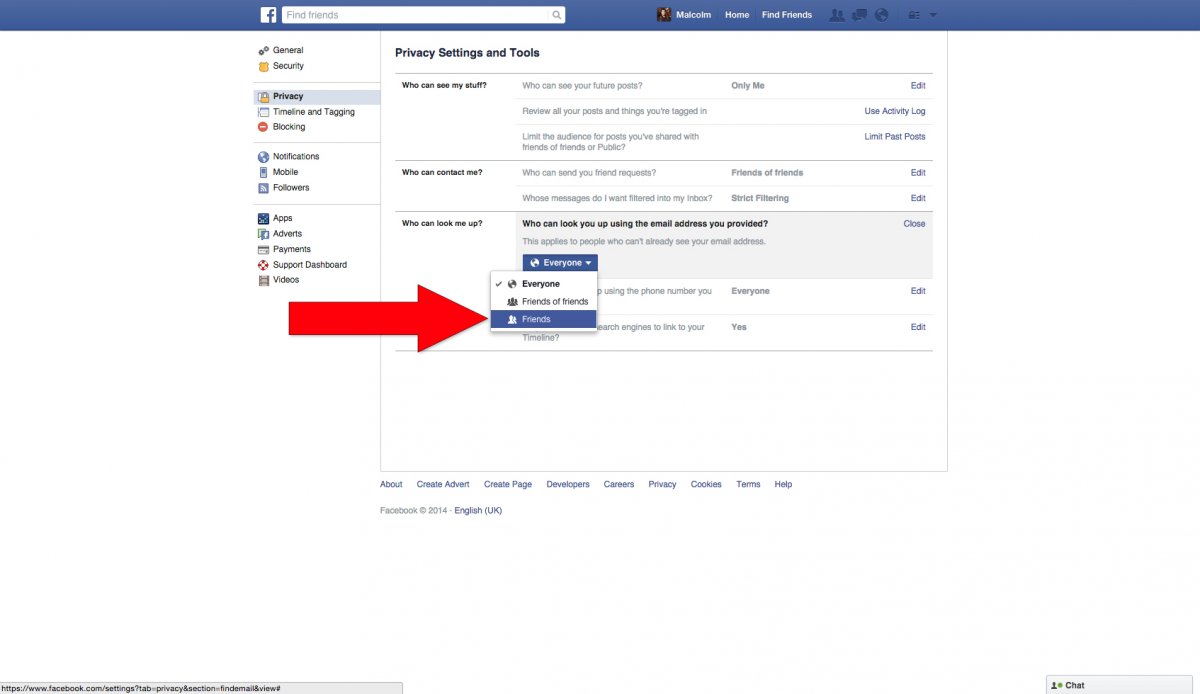The image size is (1200, 694).
Task: Open Timeline and Tagging settings
Action: click(x=314, y=112)
